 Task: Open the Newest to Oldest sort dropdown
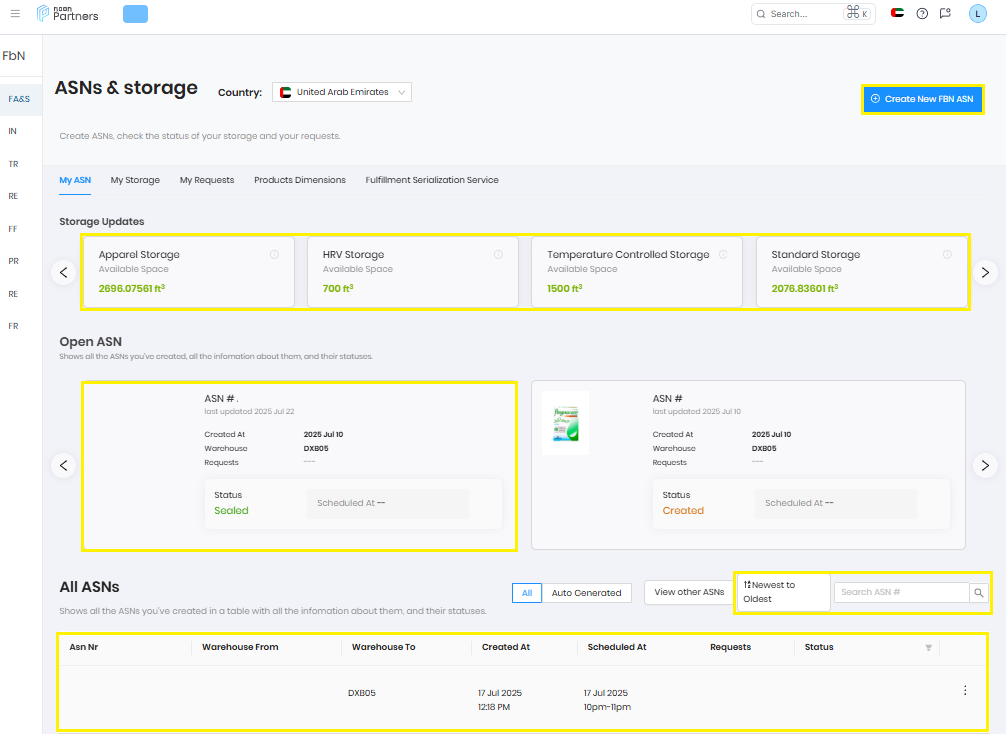coord(783,592)
